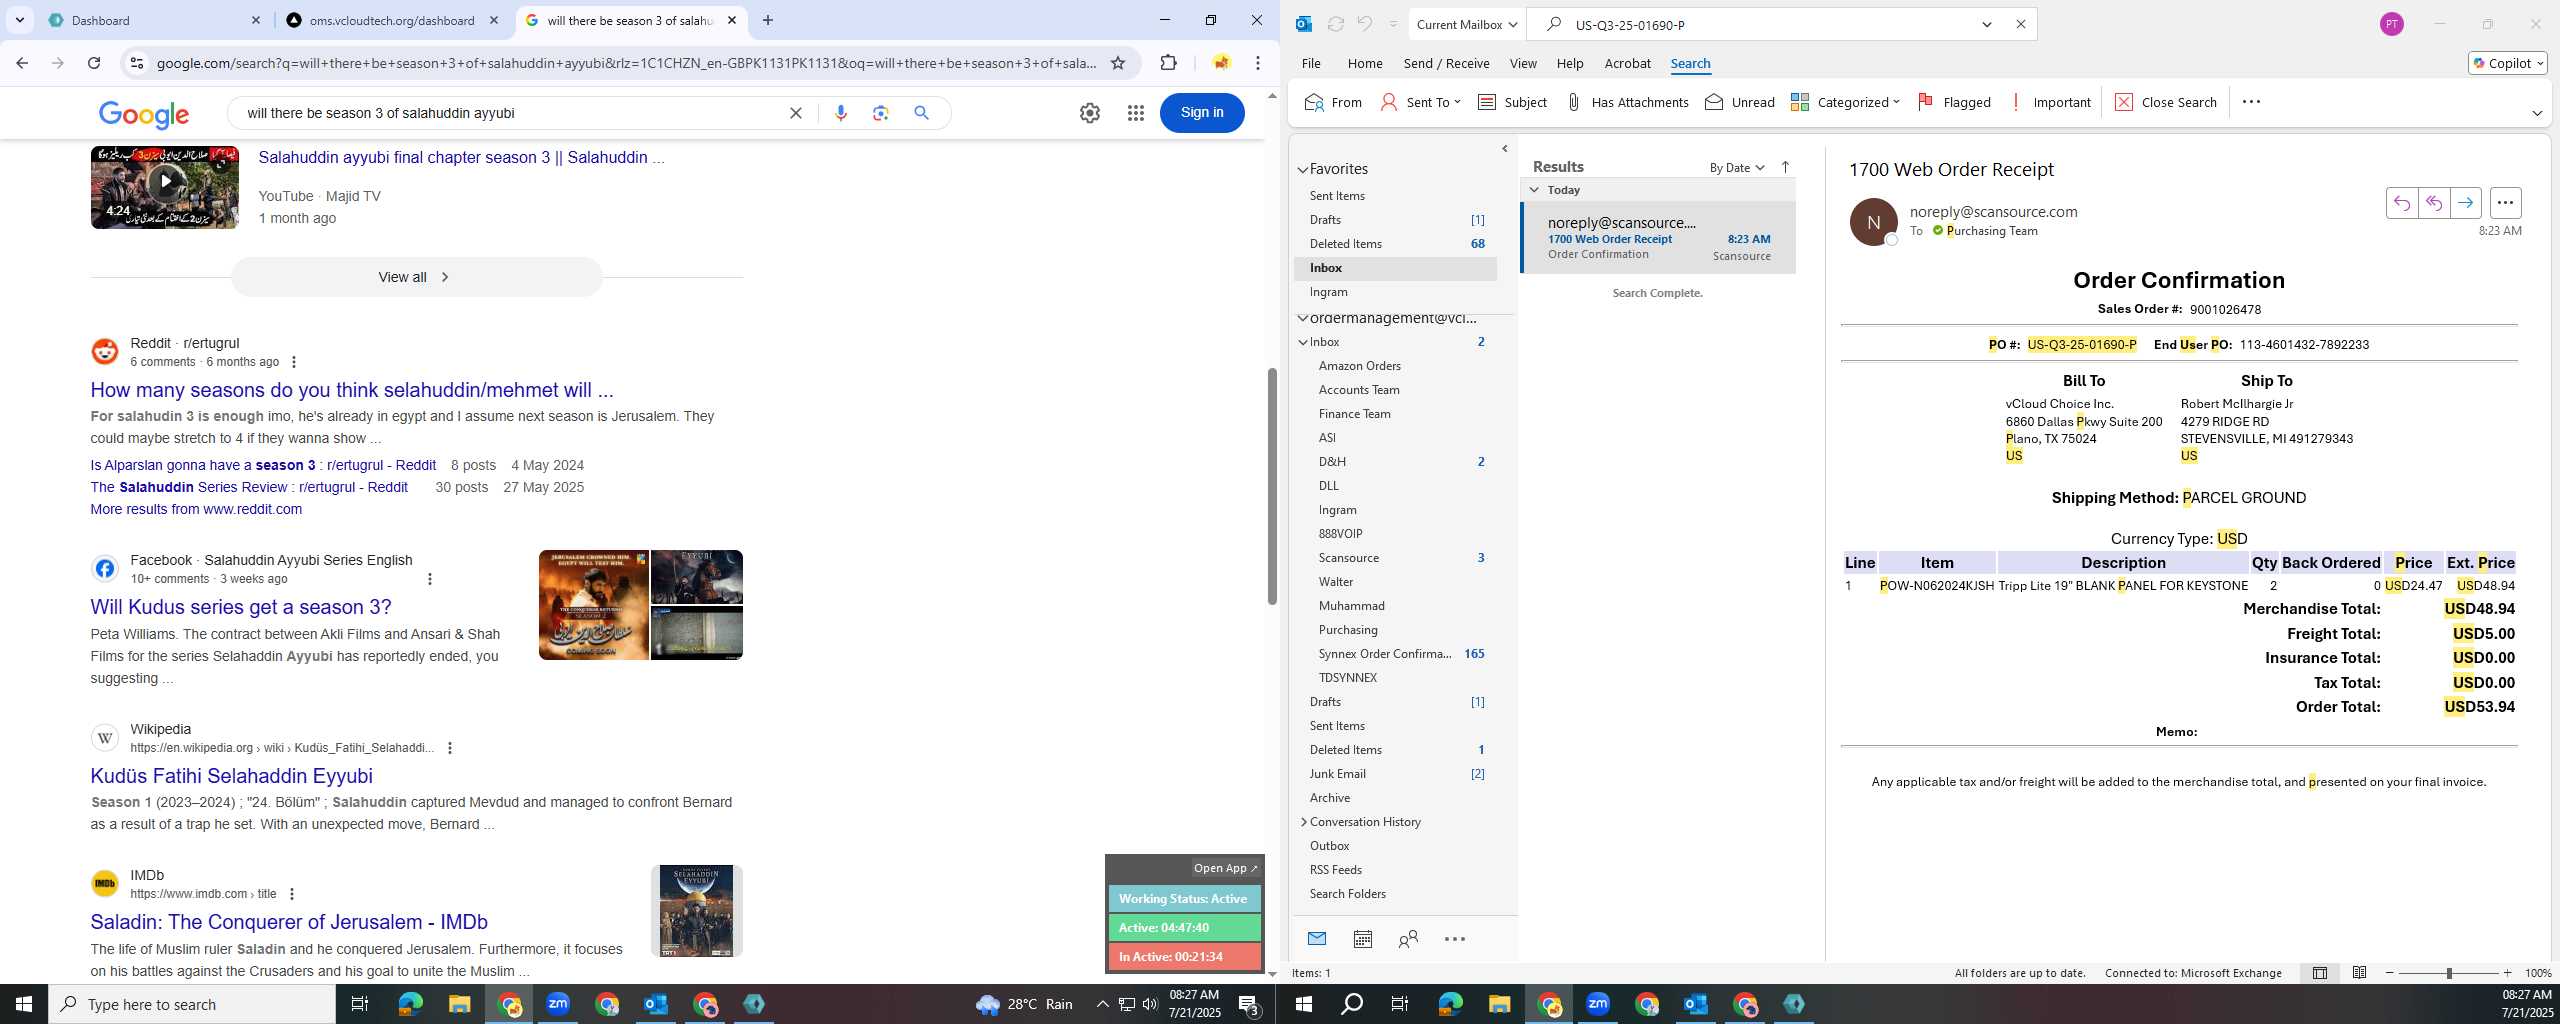Toggle Outlook normal view in status bar

(2320, 973)
